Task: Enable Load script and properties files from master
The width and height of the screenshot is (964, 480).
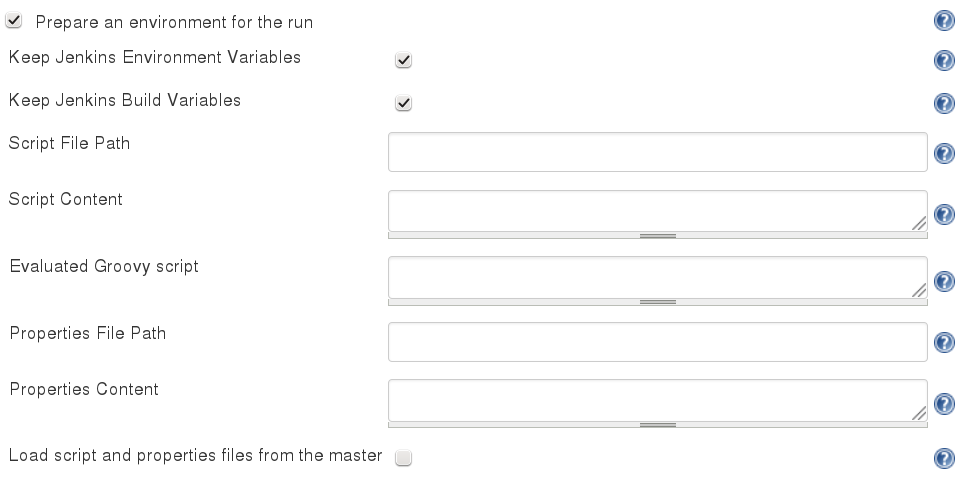Action: click(403, 458)
